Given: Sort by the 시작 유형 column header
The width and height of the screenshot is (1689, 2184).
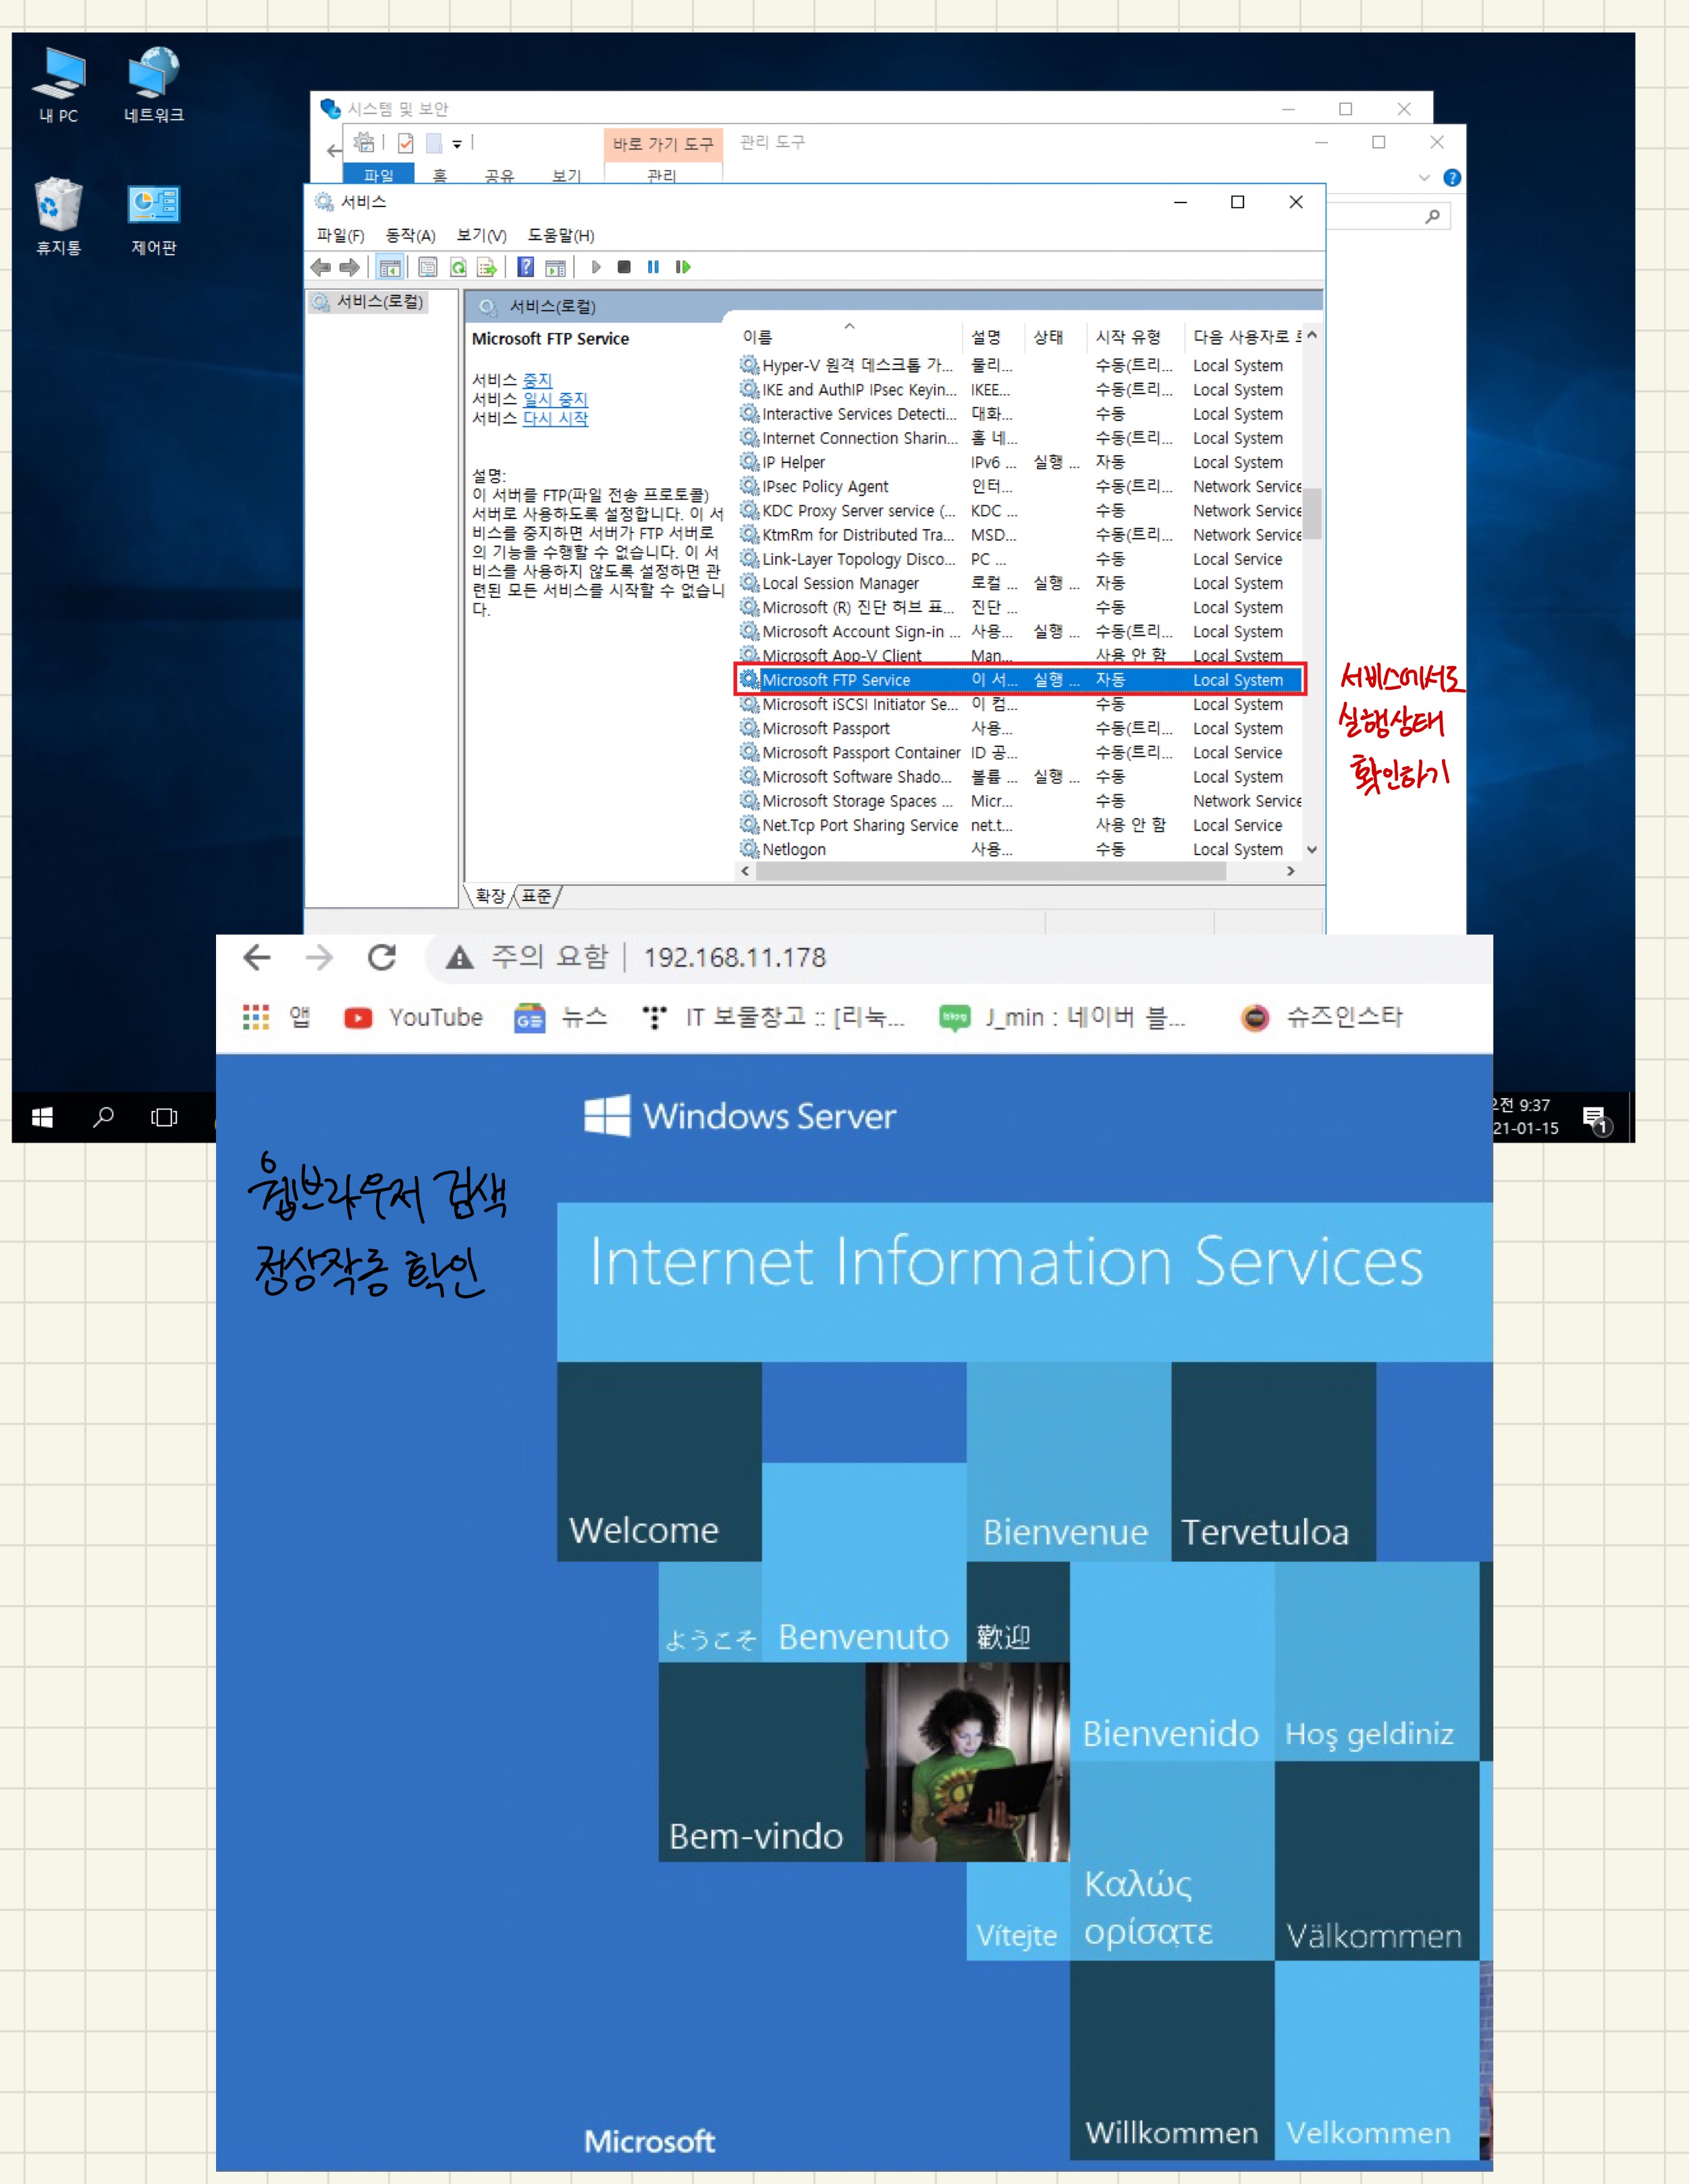Looking at the screenshot, I should [1128, 337].
